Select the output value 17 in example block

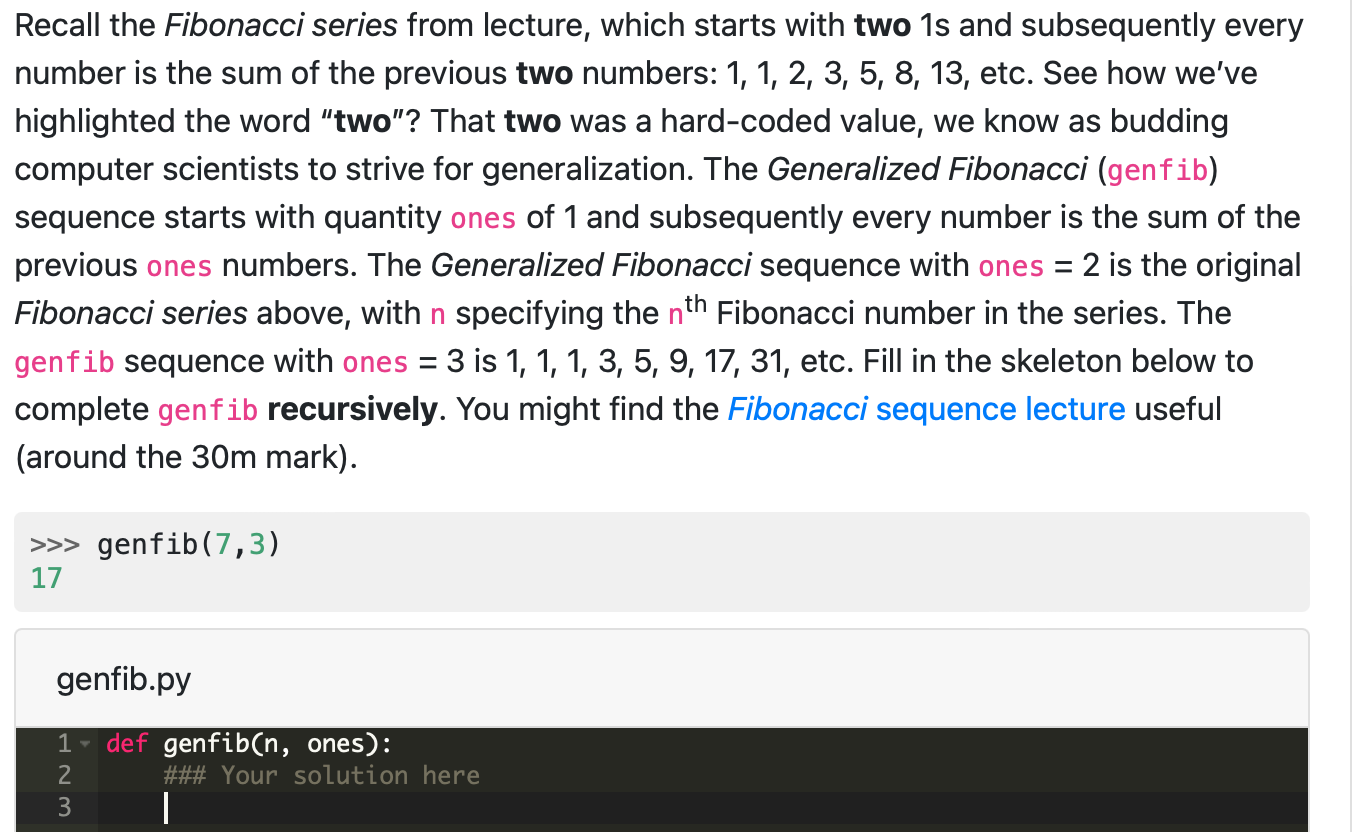pos(45,578)
